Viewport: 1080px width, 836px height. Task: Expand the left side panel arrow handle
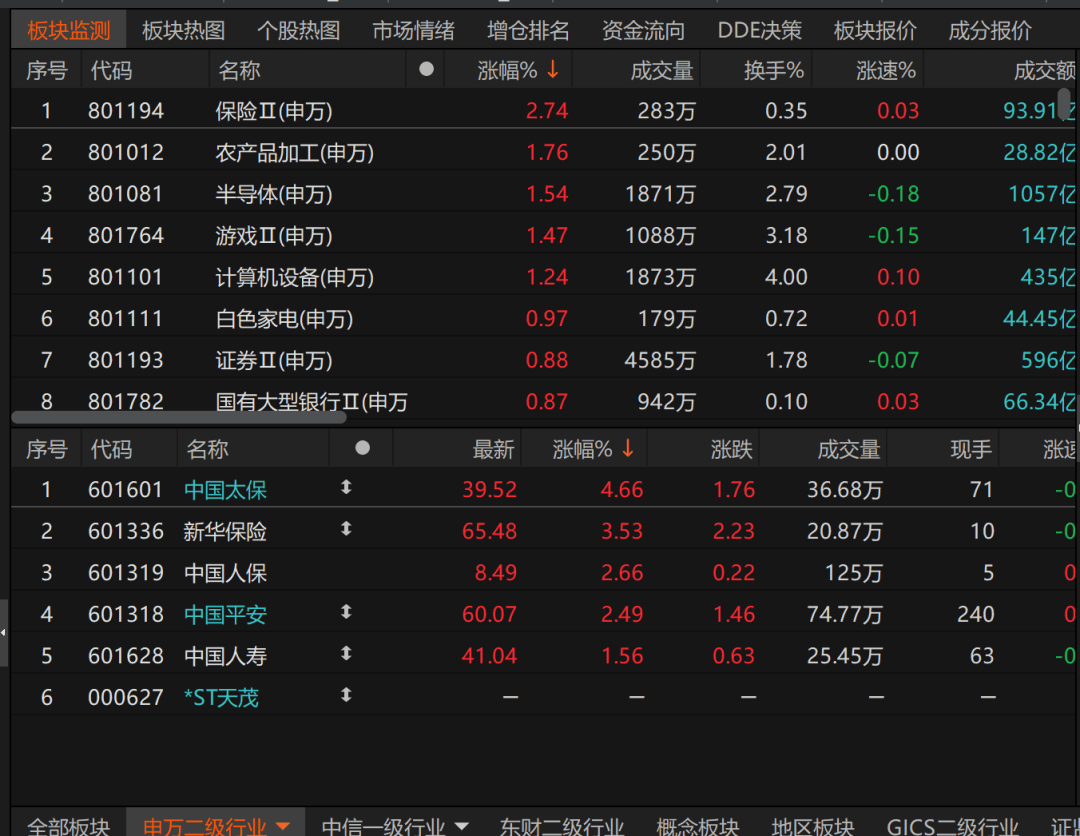[x=3, y=632]
